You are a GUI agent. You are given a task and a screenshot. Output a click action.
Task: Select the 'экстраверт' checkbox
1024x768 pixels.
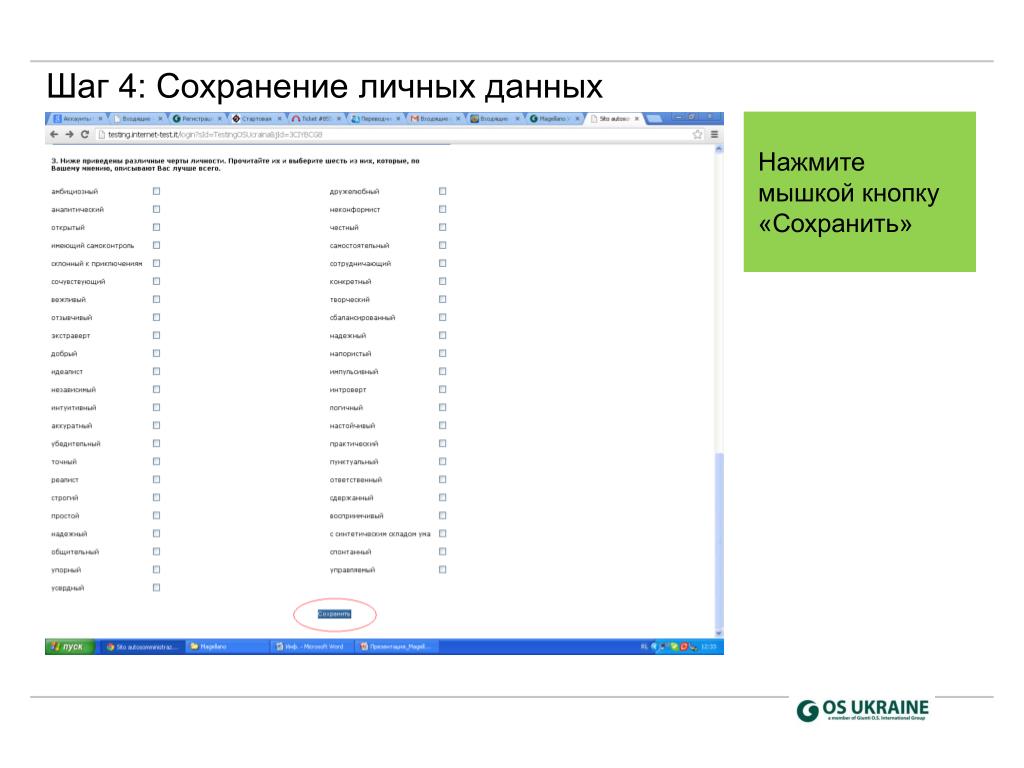[x=157, y=335]
